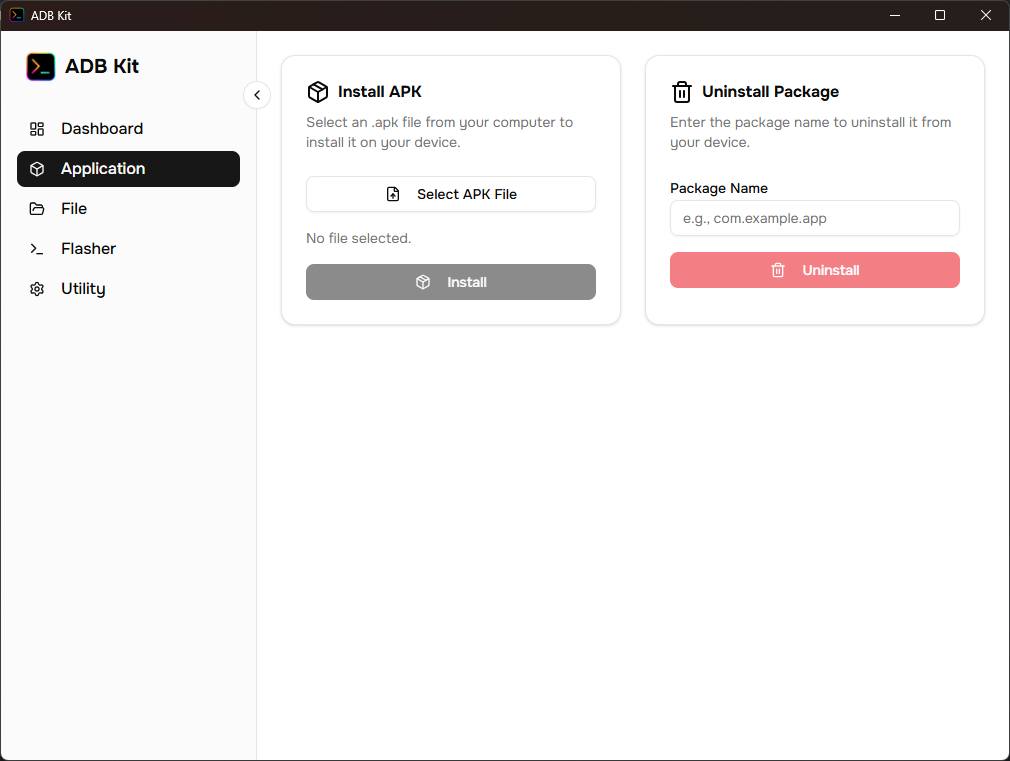The height and width of the screenshot is (761, 1010).
Task: Choose an APK with Select APK File
Action: (451, 194)
